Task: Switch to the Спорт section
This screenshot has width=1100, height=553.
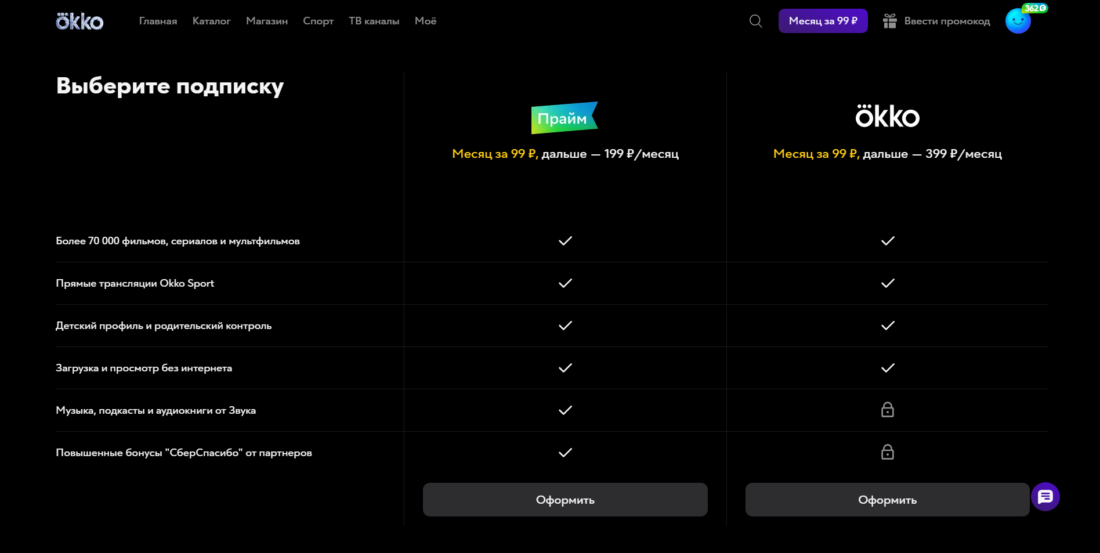Action: [318, 21]
